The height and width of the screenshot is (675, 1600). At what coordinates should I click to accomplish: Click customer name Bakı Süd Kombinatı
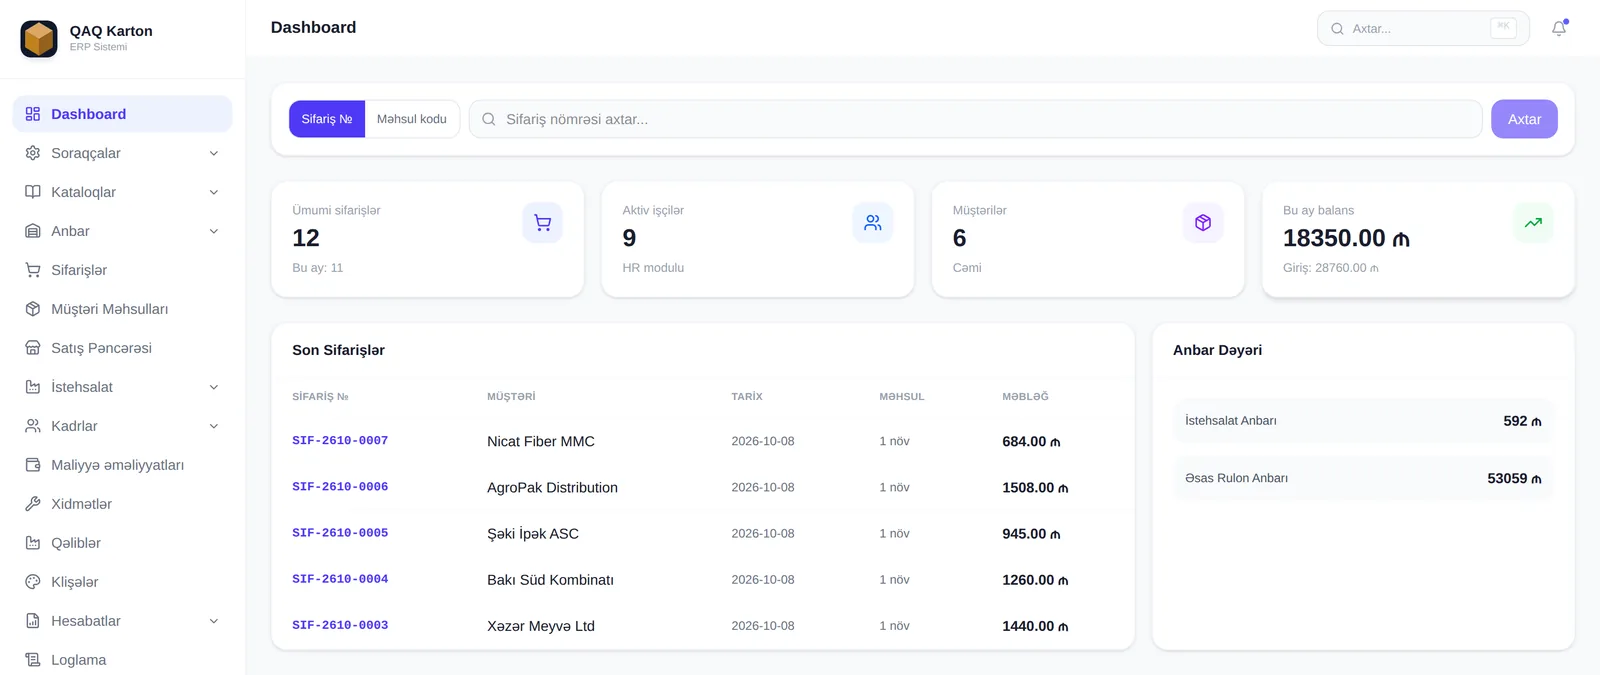pos(550,580)
